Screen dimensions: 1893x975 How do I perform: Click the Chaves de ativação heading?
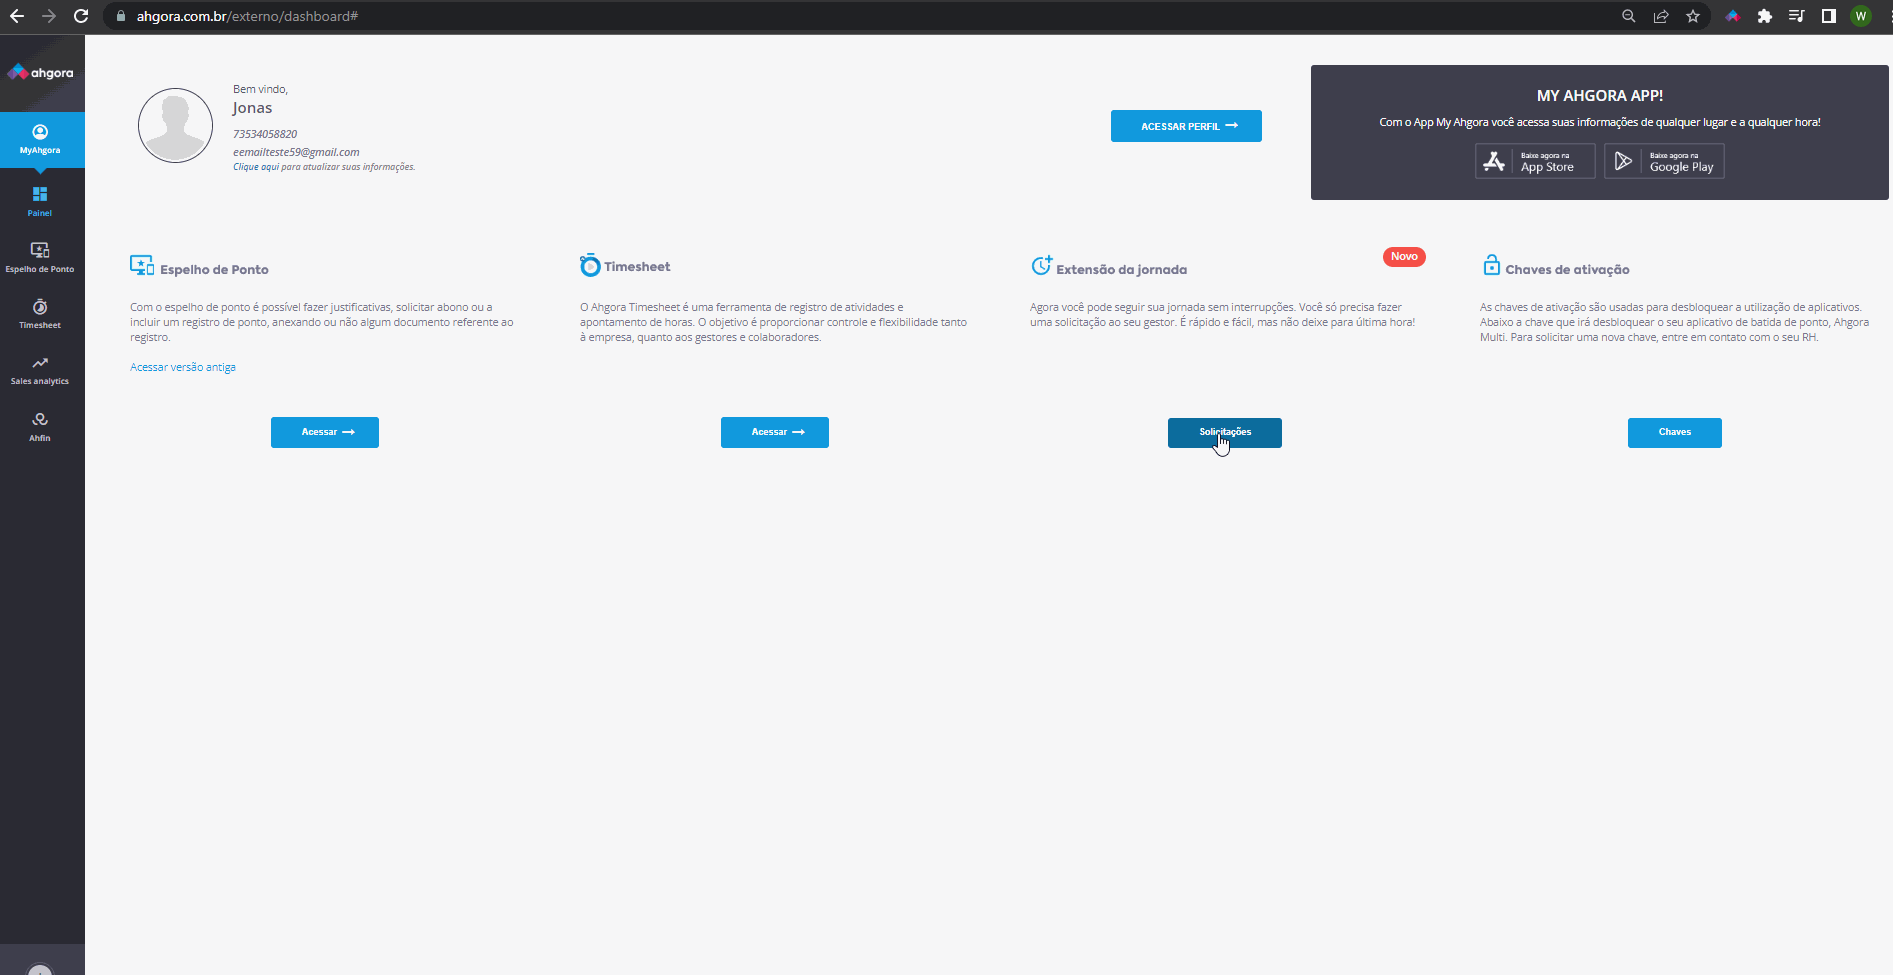pyautogui.click(x=1567, y=270)
